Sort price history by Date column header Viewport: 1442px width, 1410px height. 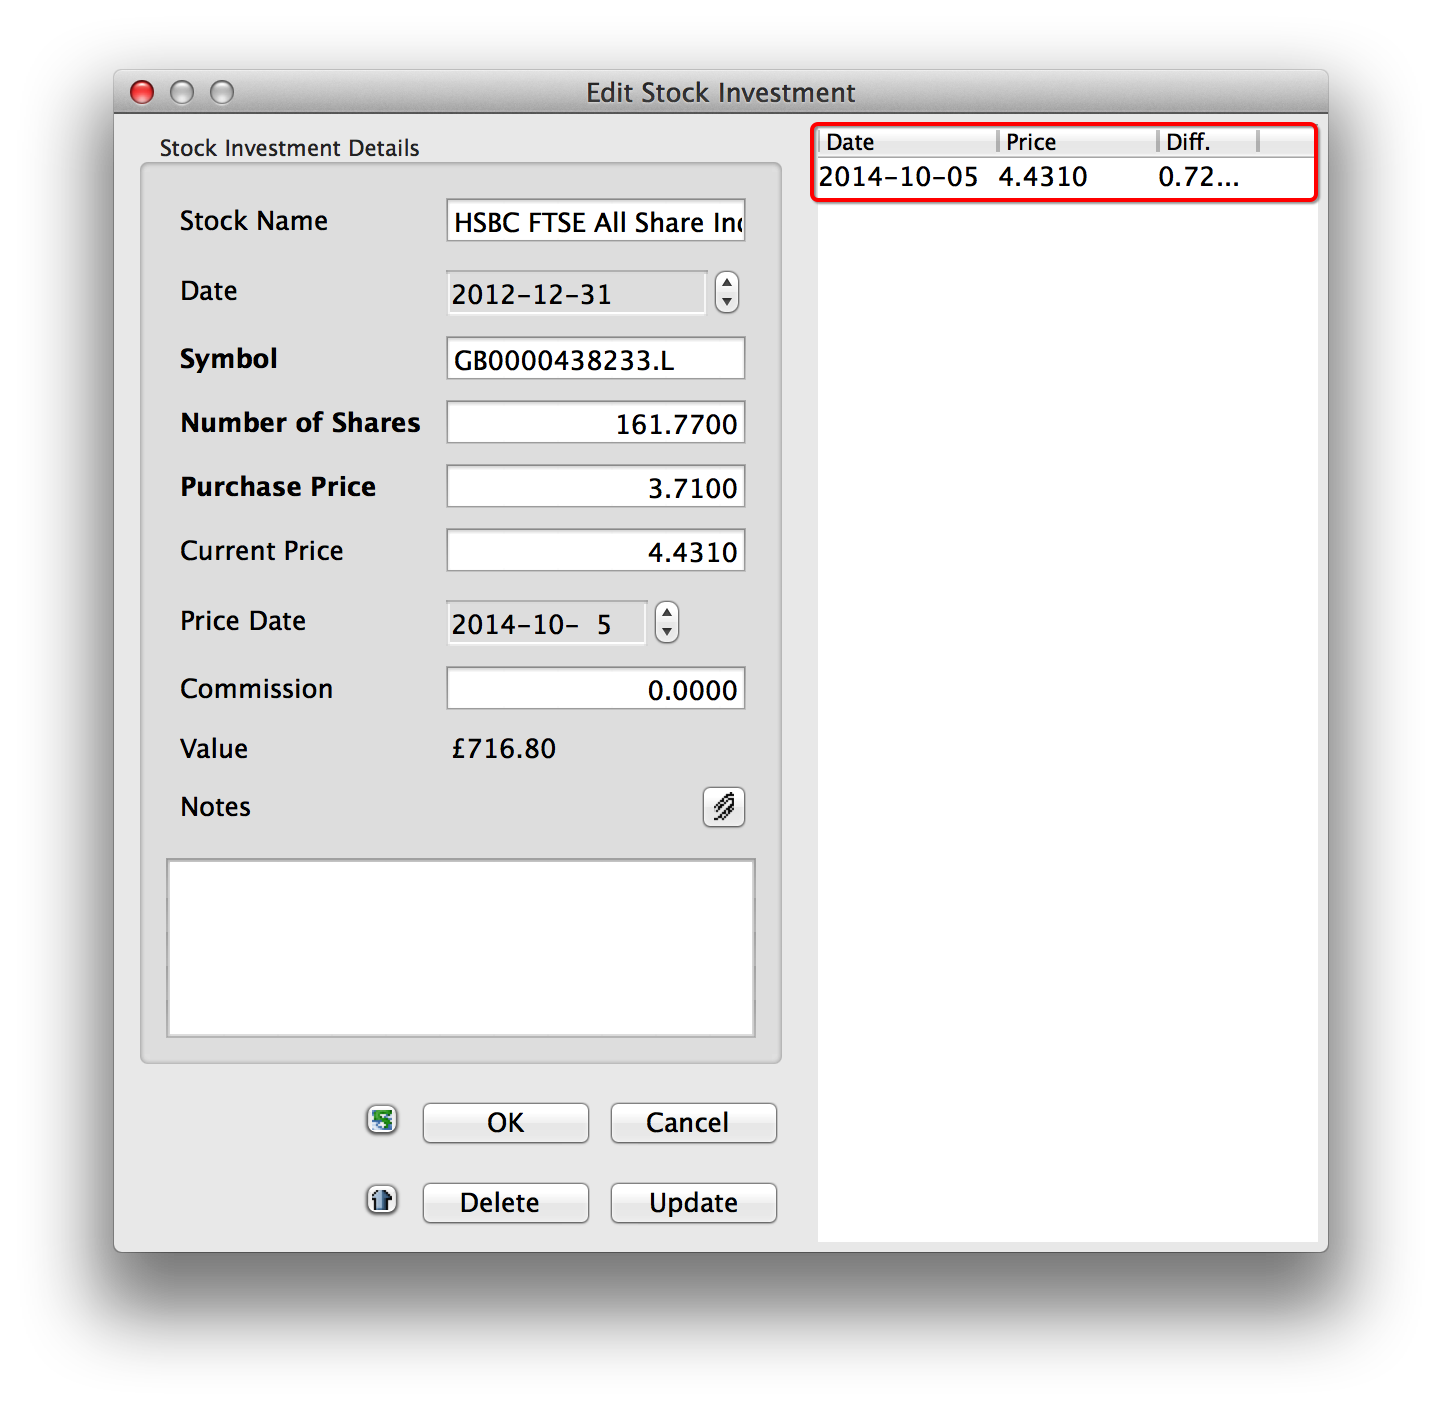(x=906, y=142)
